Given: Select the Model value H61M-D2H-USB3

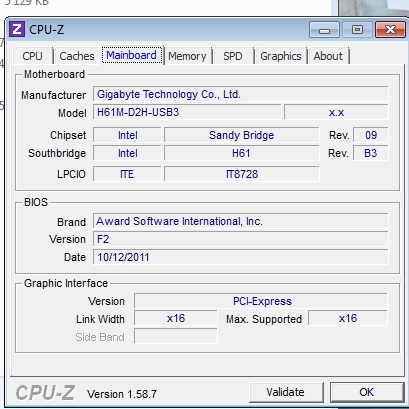Looking at the screenshot, I should [x=187, y=112].
